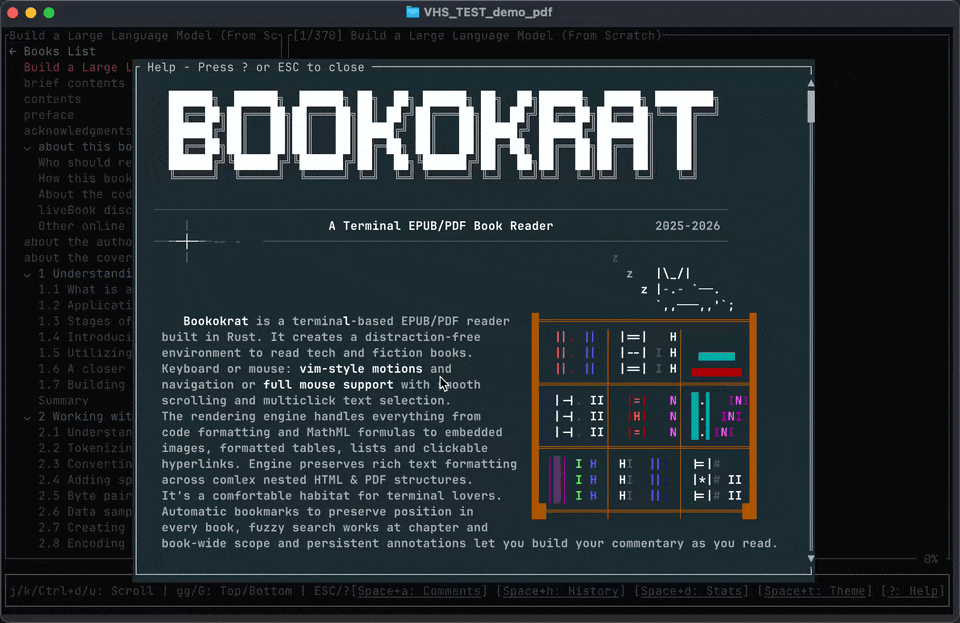960x623 pixels.
Task: Open section '1.5 Utilizing'
Action: point(85,354)
